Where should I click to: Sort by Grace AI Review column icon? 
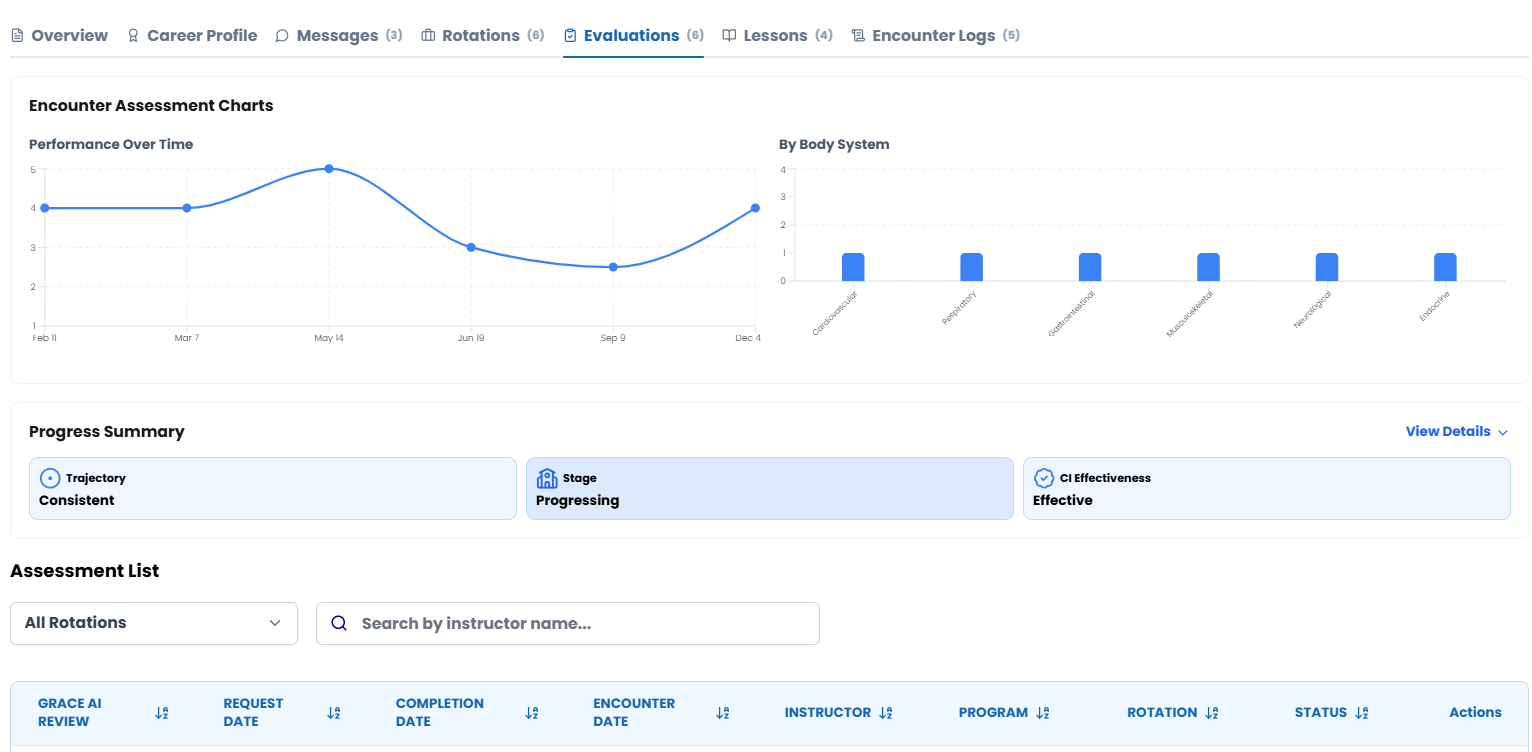(x=162, y=713)
